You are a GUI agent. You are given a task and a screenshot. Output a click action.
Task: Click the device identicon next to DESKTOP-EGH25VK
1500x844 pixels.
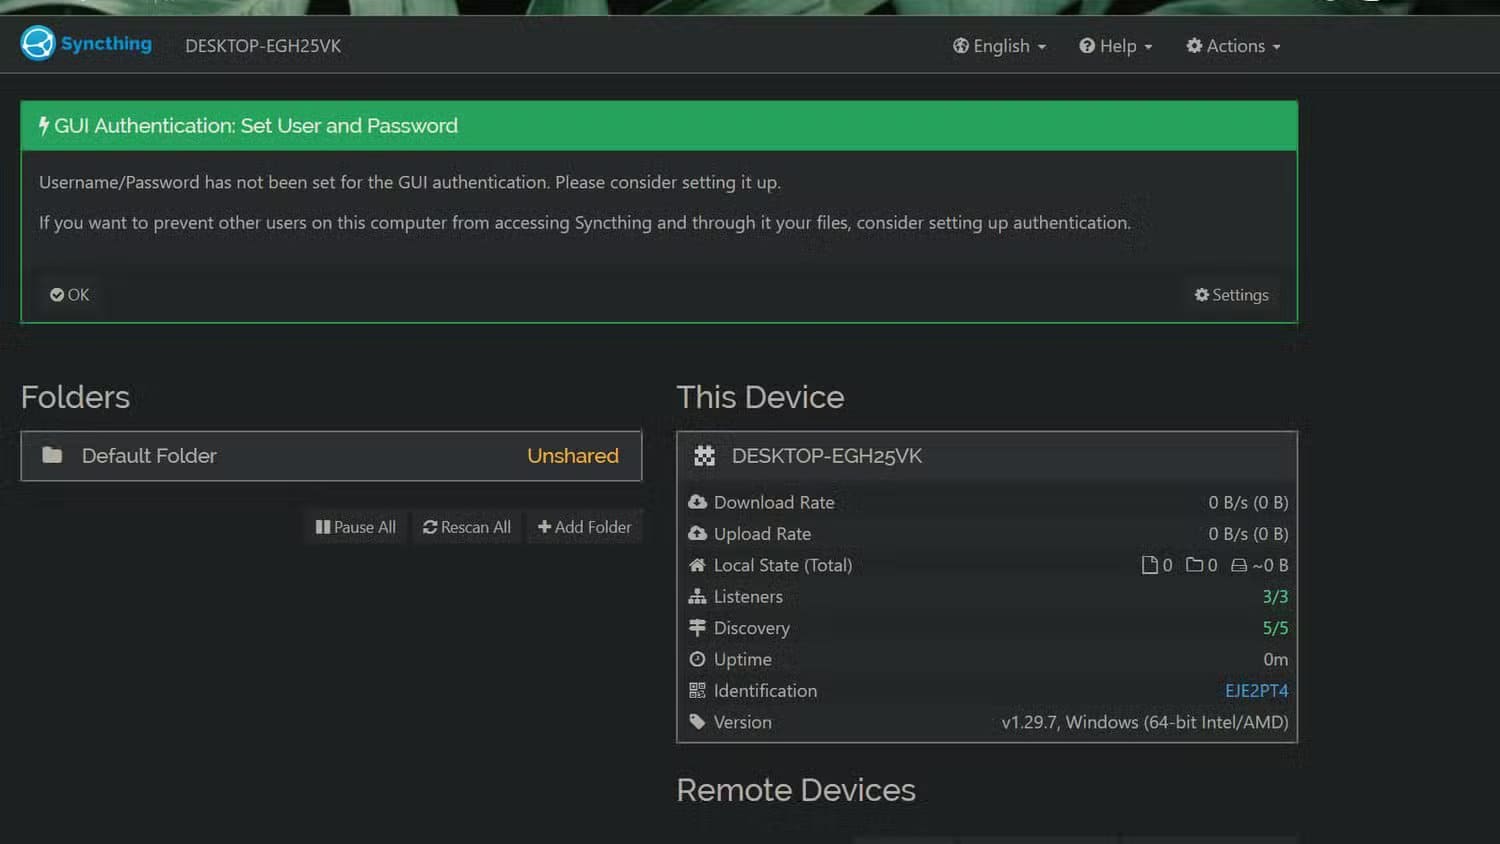tap(705, 456)
